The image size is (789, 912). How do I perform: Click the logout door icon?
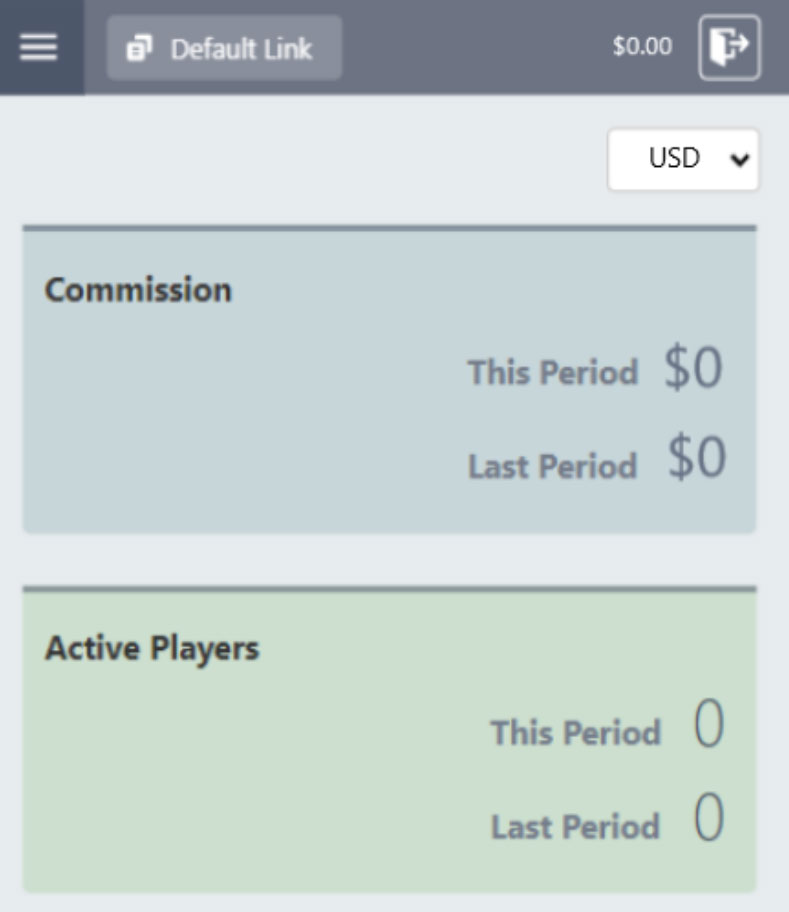coord(729,47)
